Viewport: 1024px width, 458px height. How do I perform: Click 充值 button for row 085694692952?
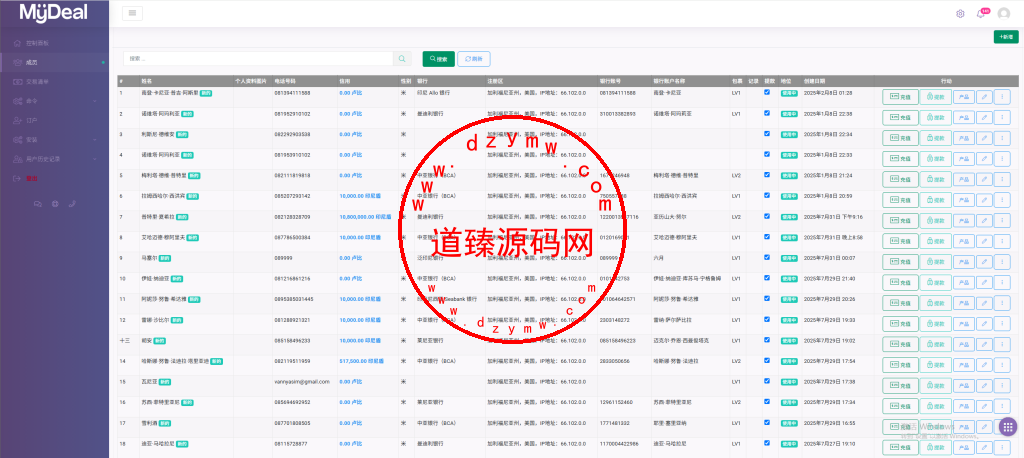900,406
